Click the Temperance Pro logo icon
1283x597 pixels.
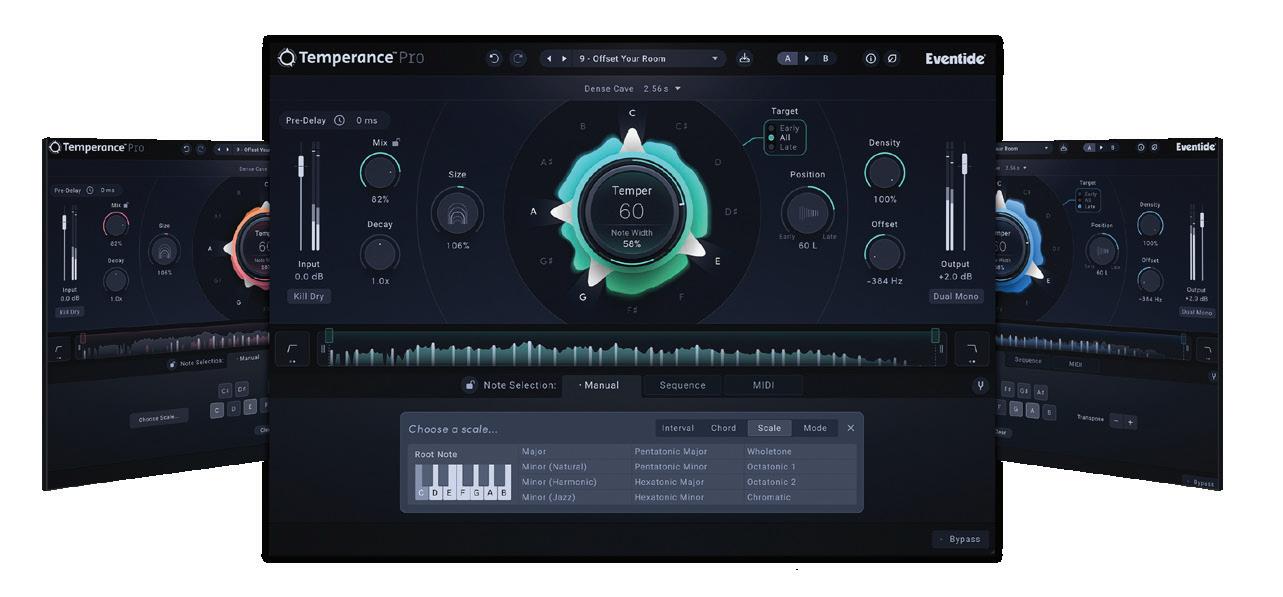287,58
